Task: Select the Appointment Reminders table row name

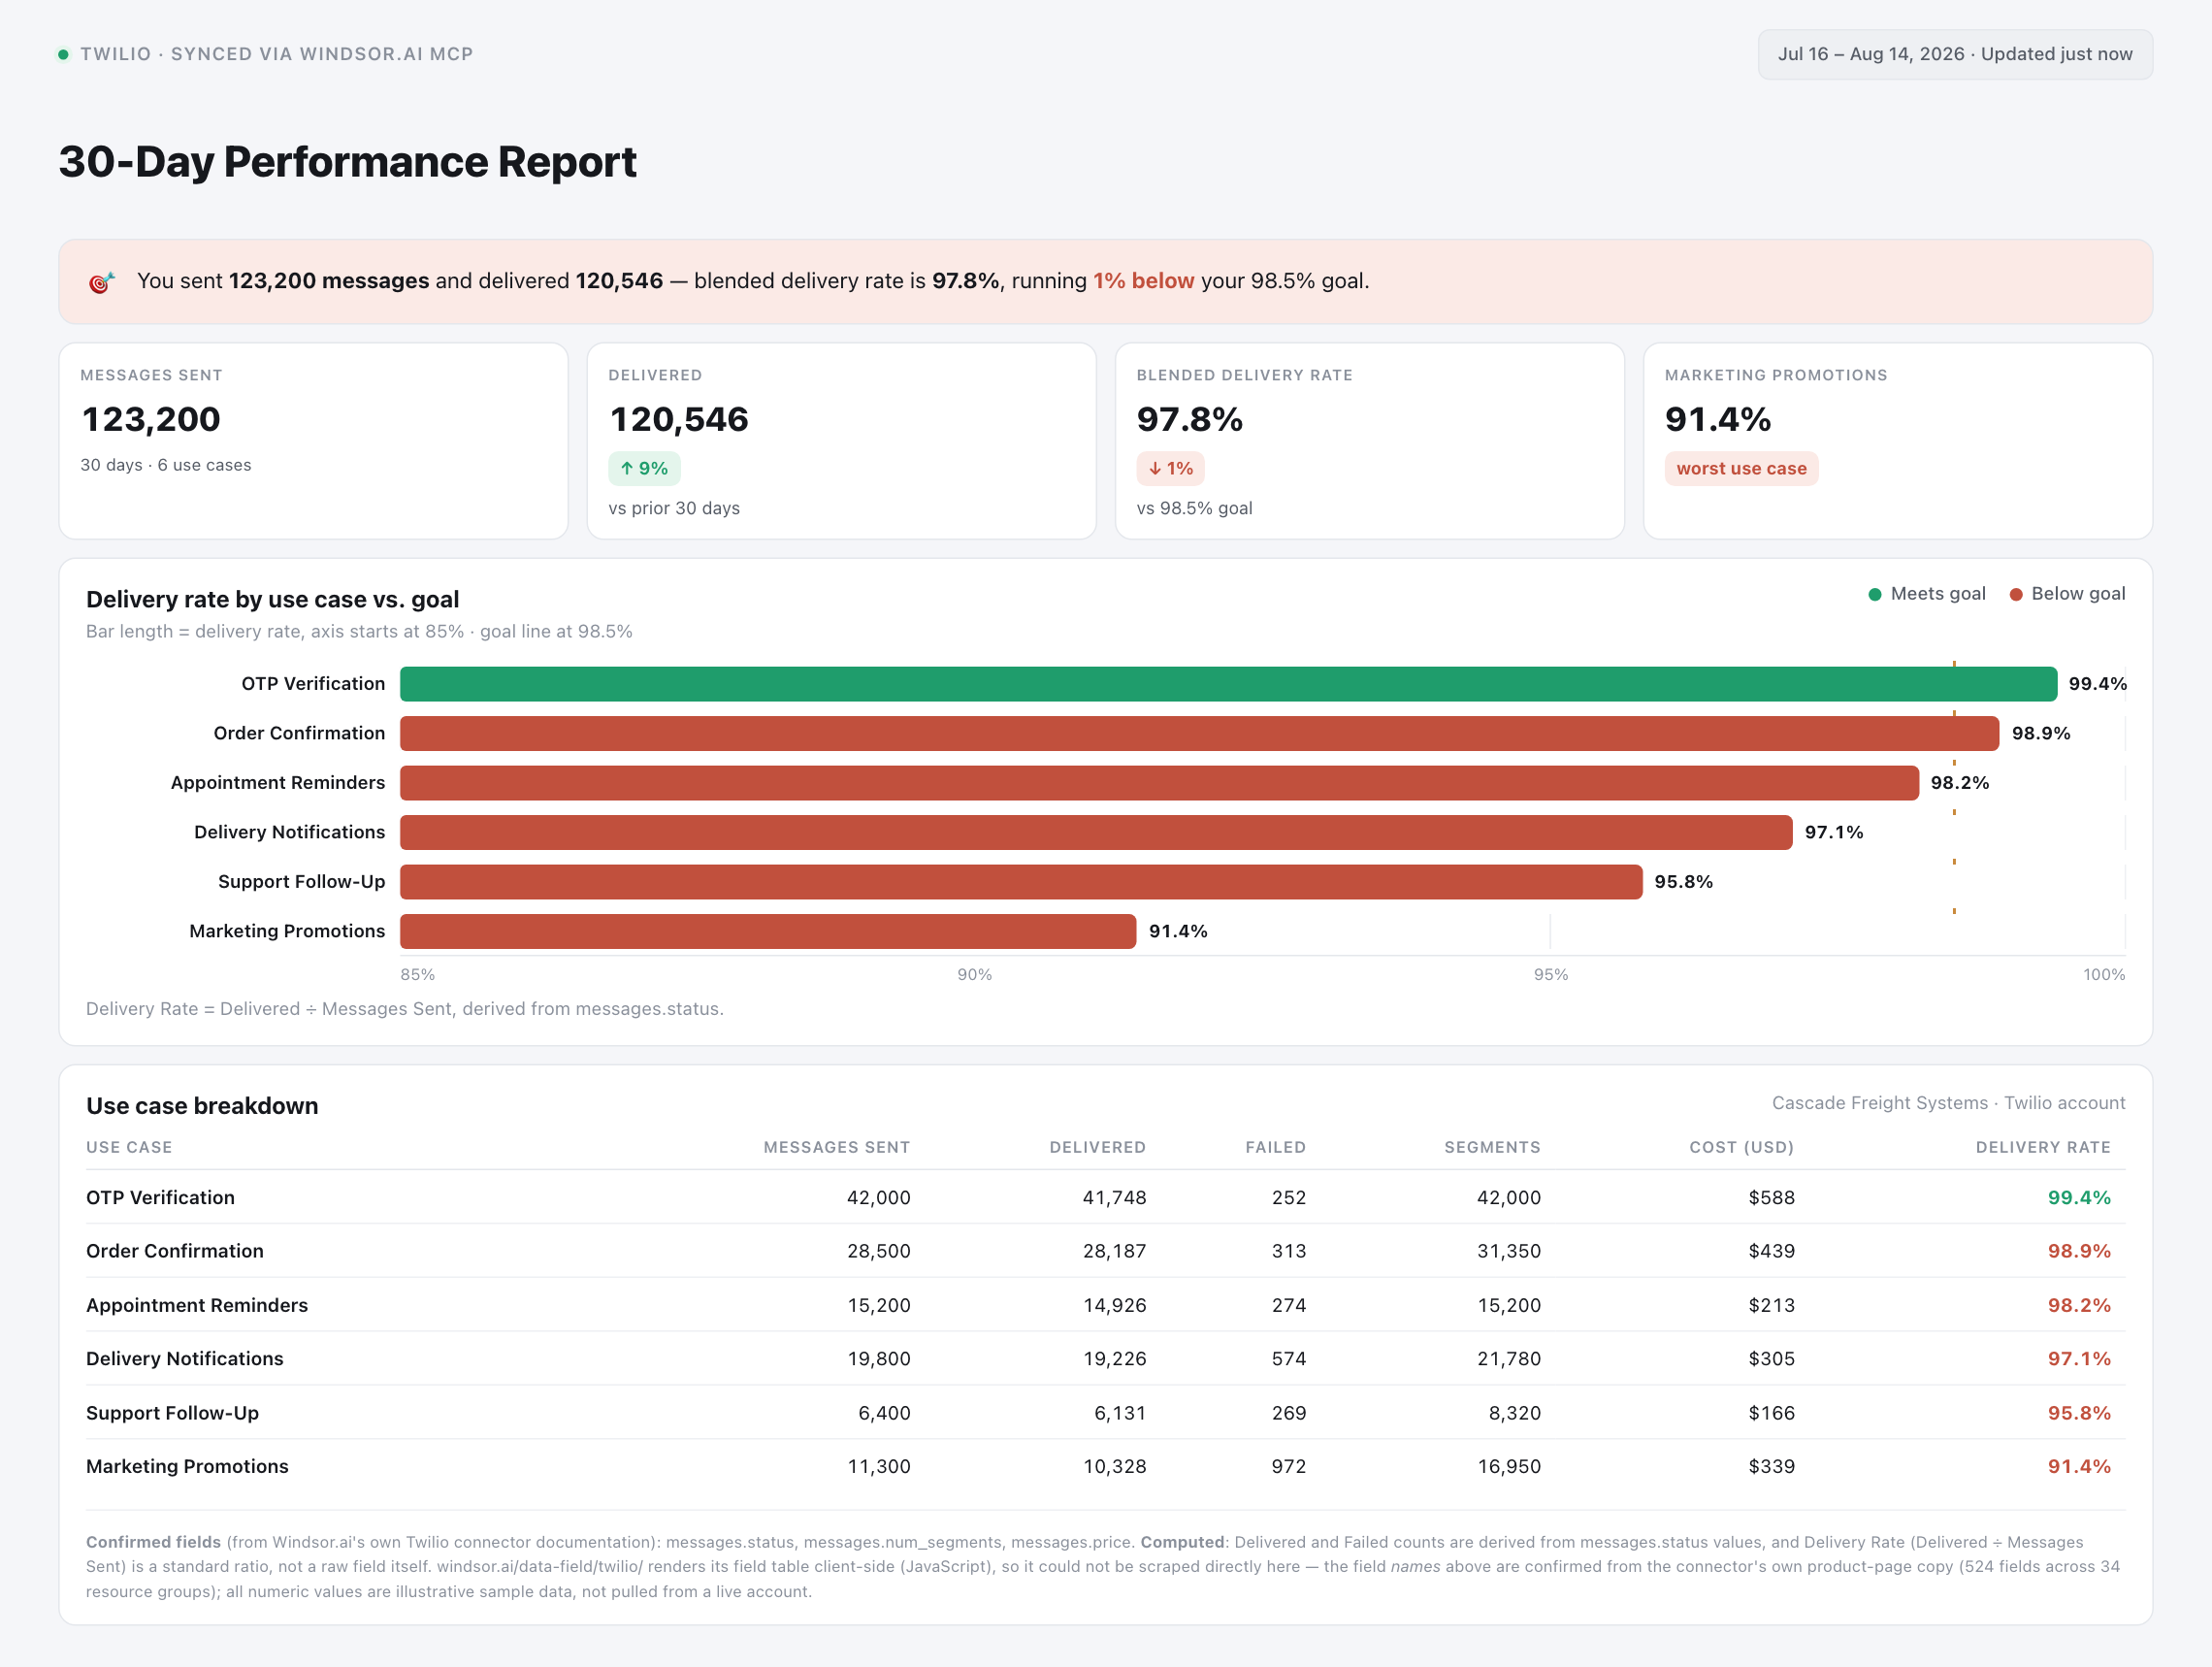Action: point(197,1305)
